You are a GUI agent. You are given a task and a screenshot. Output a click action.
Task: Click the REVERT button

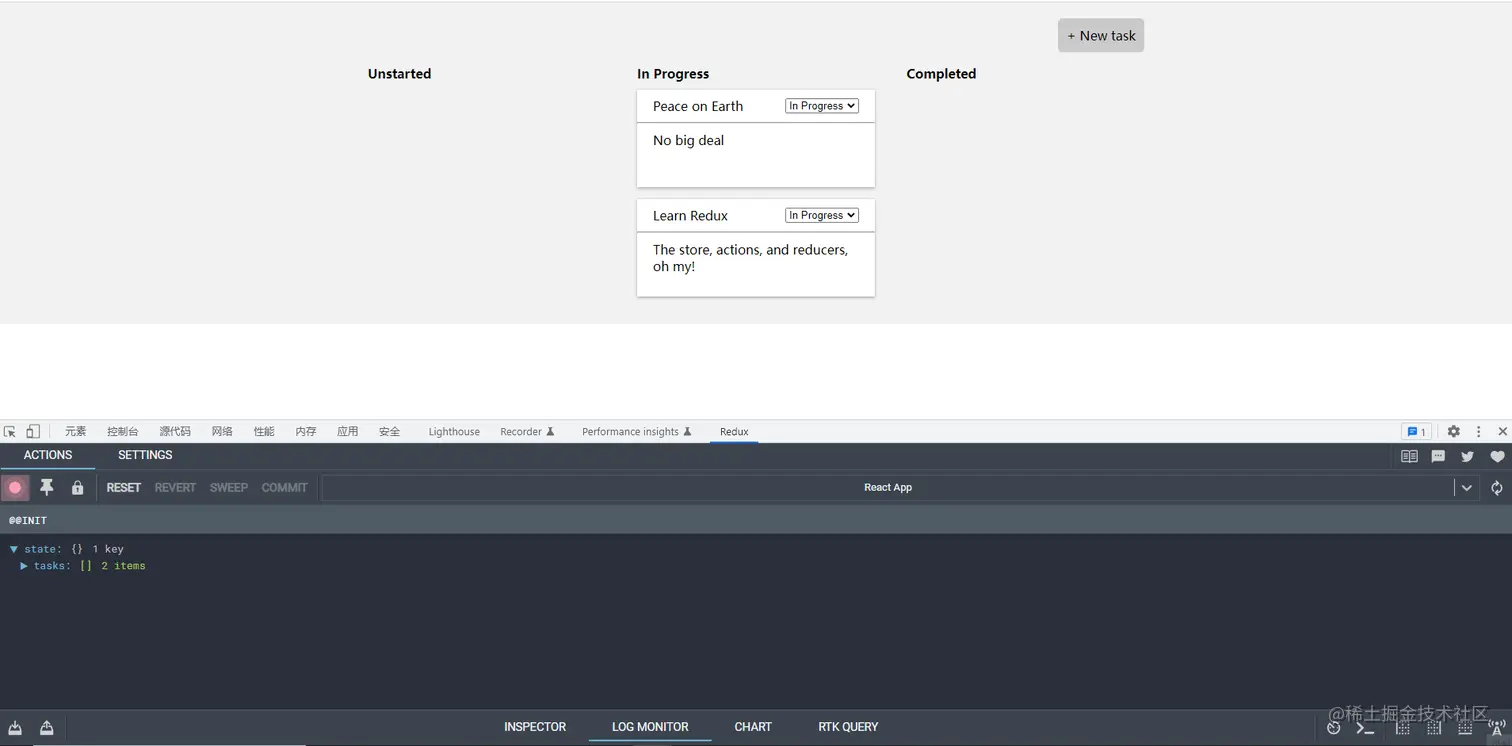(175, 488)
